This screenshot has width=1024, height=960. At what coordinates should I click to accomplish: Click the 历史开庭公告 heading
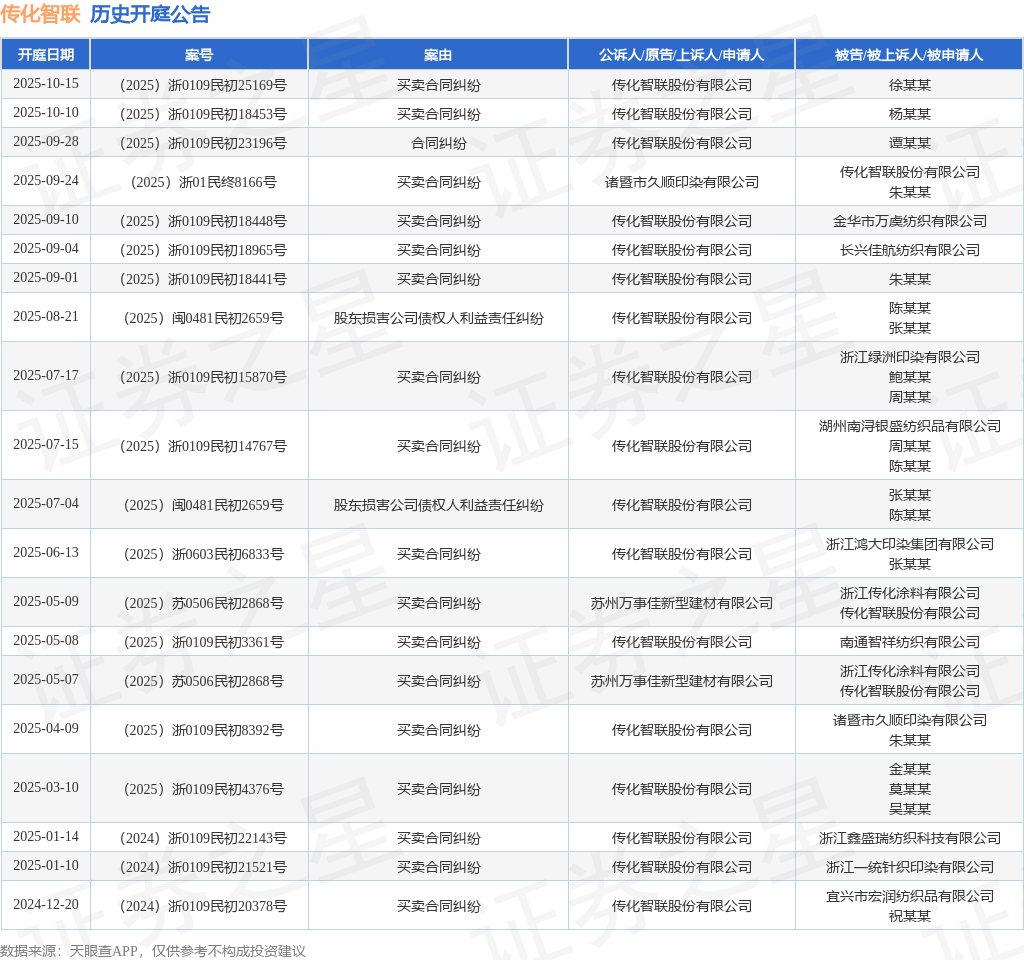click(x=150, y=14)
